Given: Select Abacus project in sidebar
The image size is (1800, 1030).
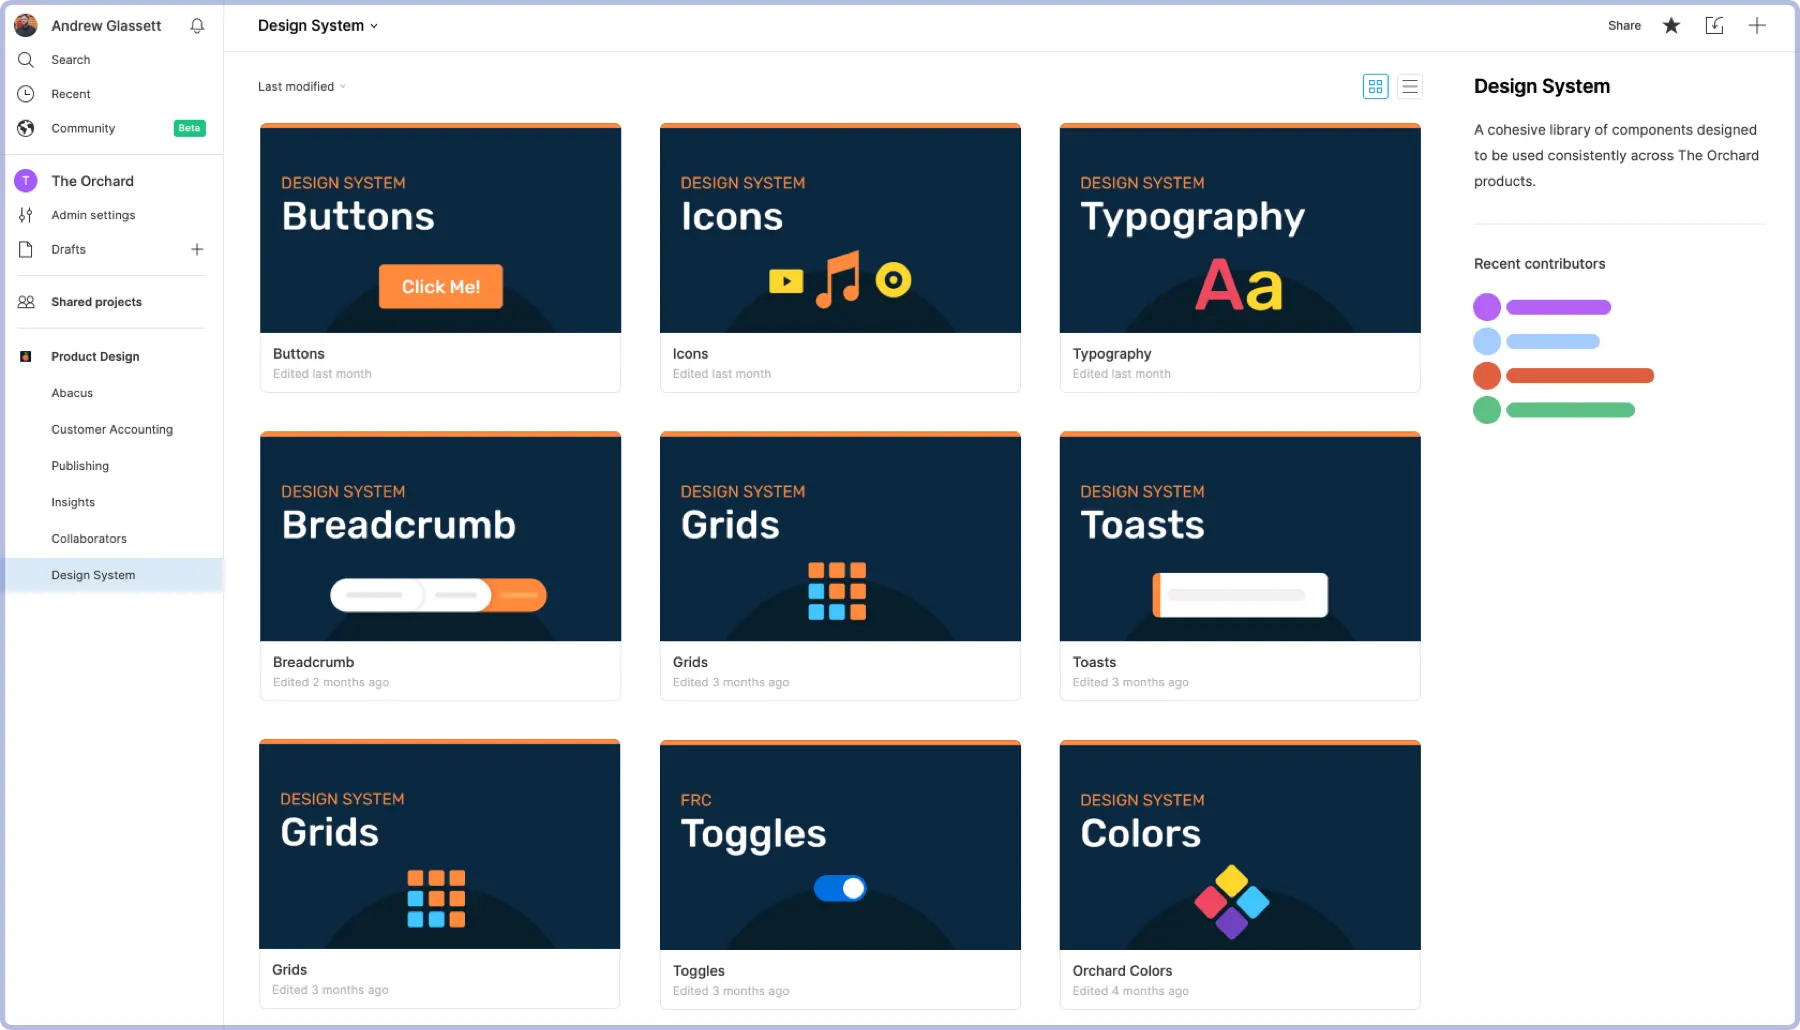Looking at the screenshot, I should point(72,393).
